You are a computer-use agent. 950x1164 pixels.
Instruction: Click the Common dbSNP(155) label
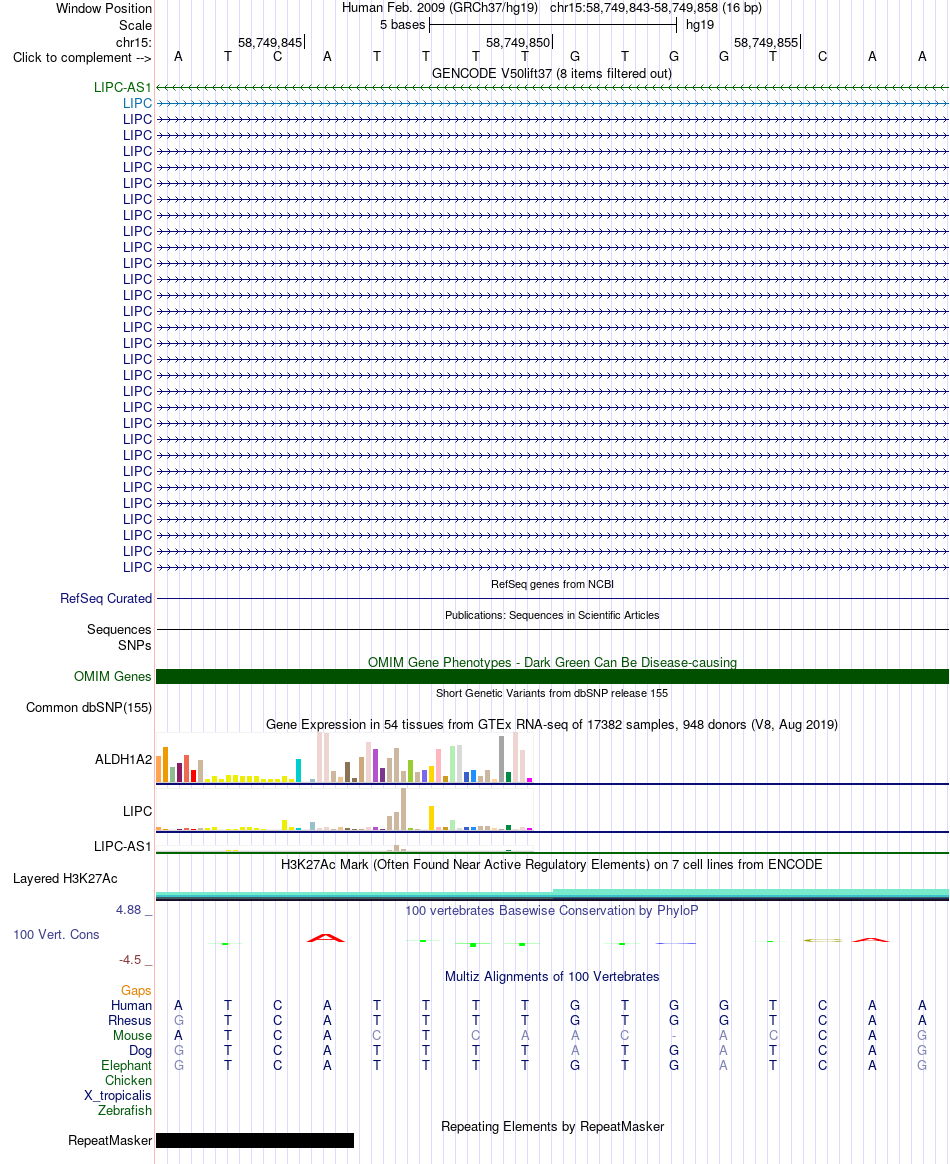pos(89,707)
